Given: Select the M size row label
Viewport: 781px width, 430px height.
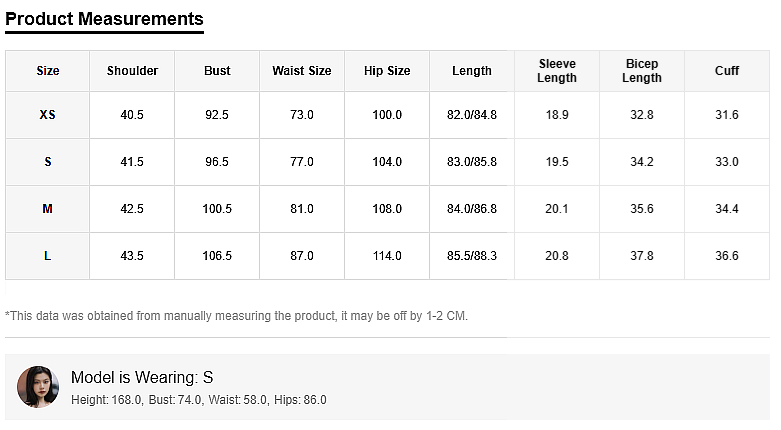Looking at the screenshot, I should (x=48, y=209).
